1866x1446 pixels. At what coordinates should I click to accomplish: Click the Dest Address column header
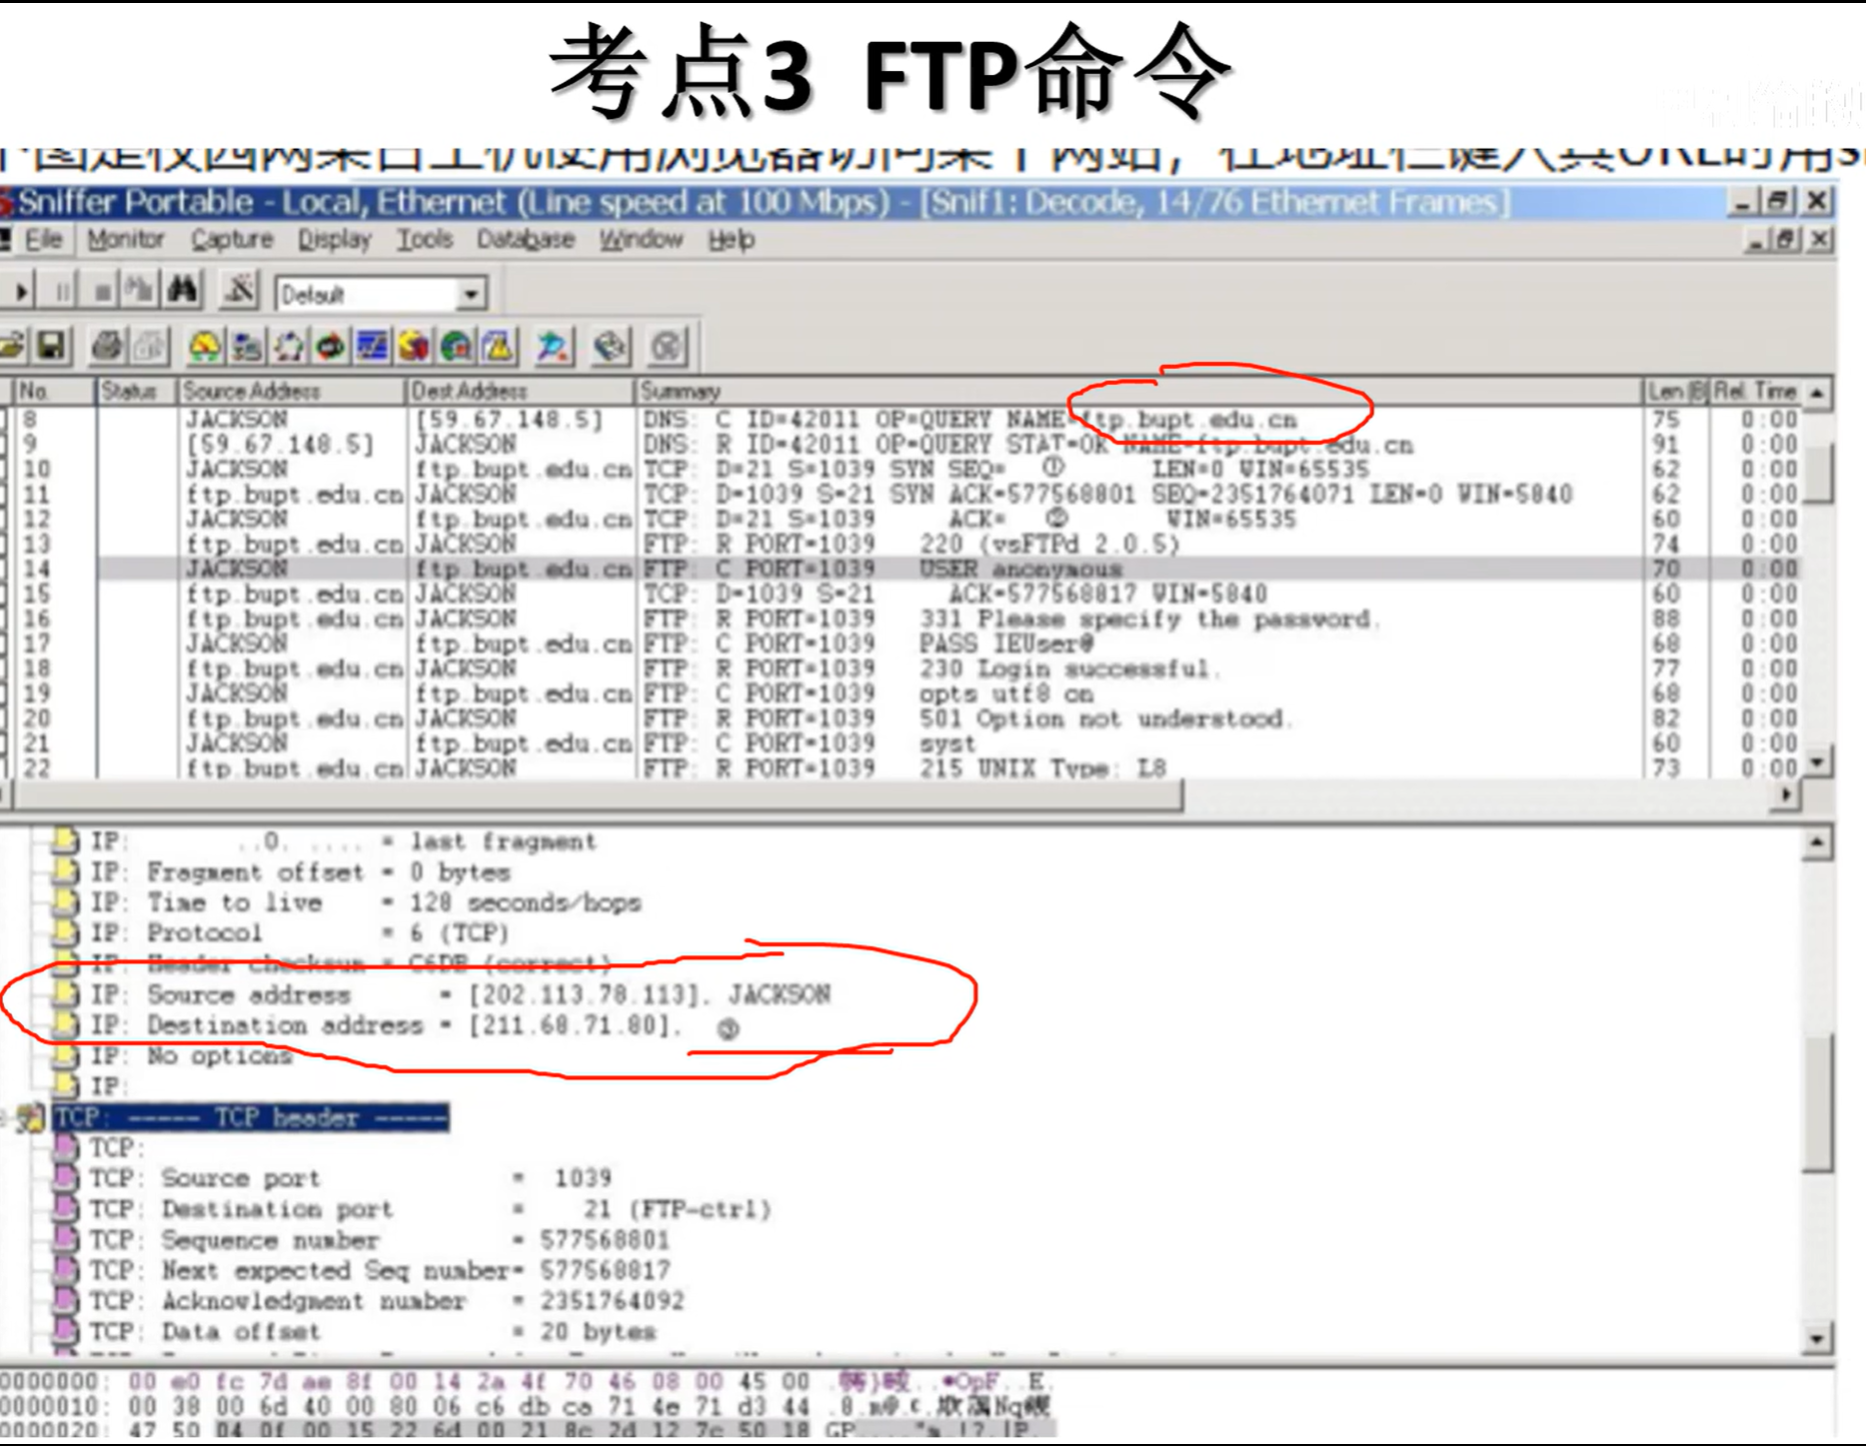click(x=519, y=391)
